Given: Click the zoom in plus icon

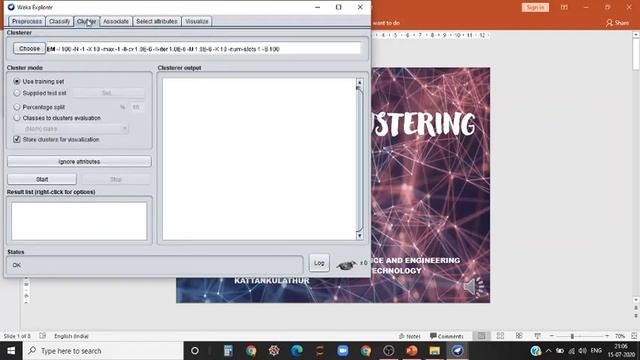Looking at the screenshot, I should [607, 336].
